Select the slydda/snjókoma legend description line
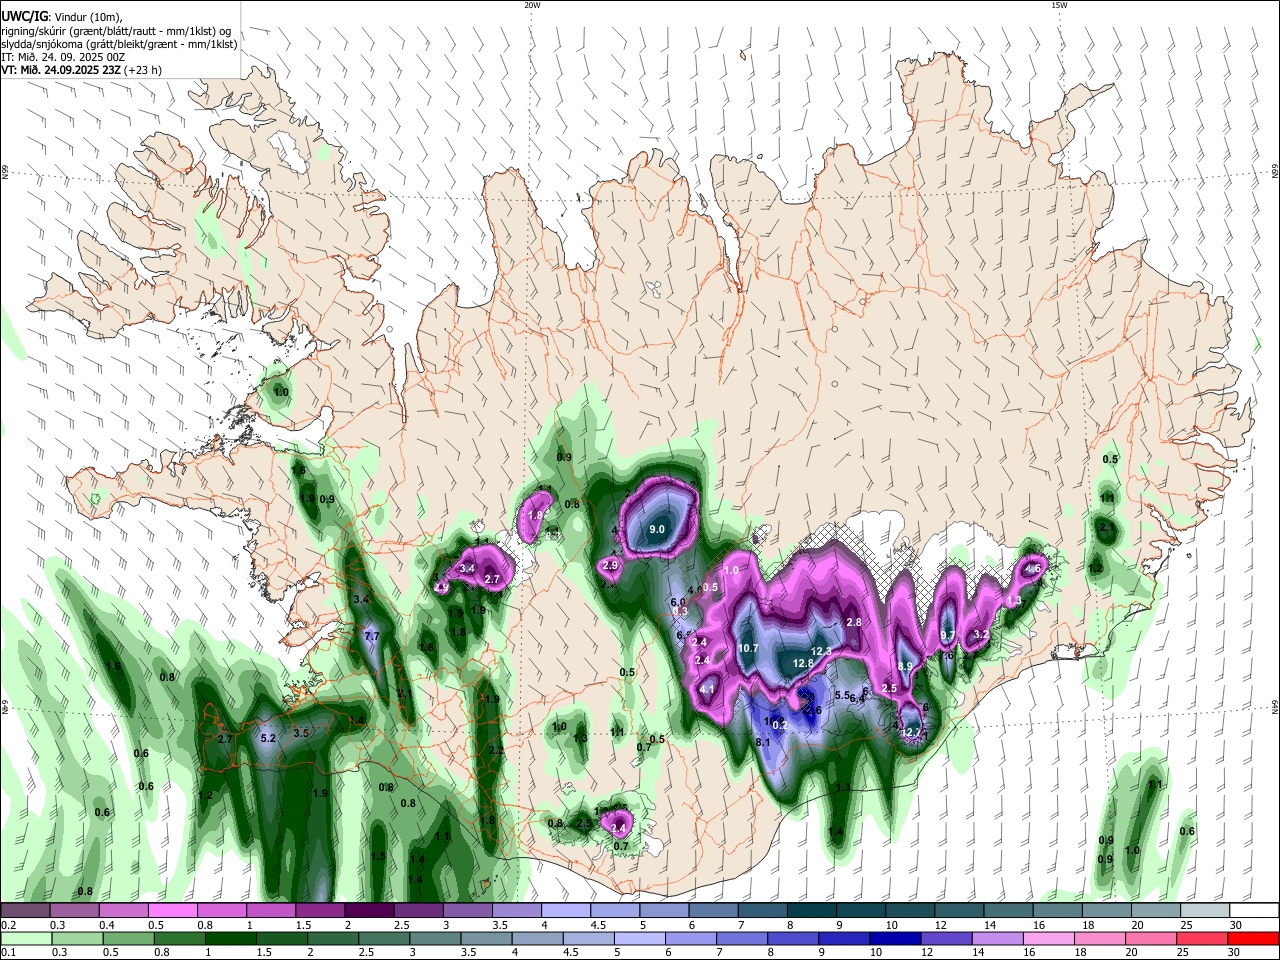 coord(119,44)
